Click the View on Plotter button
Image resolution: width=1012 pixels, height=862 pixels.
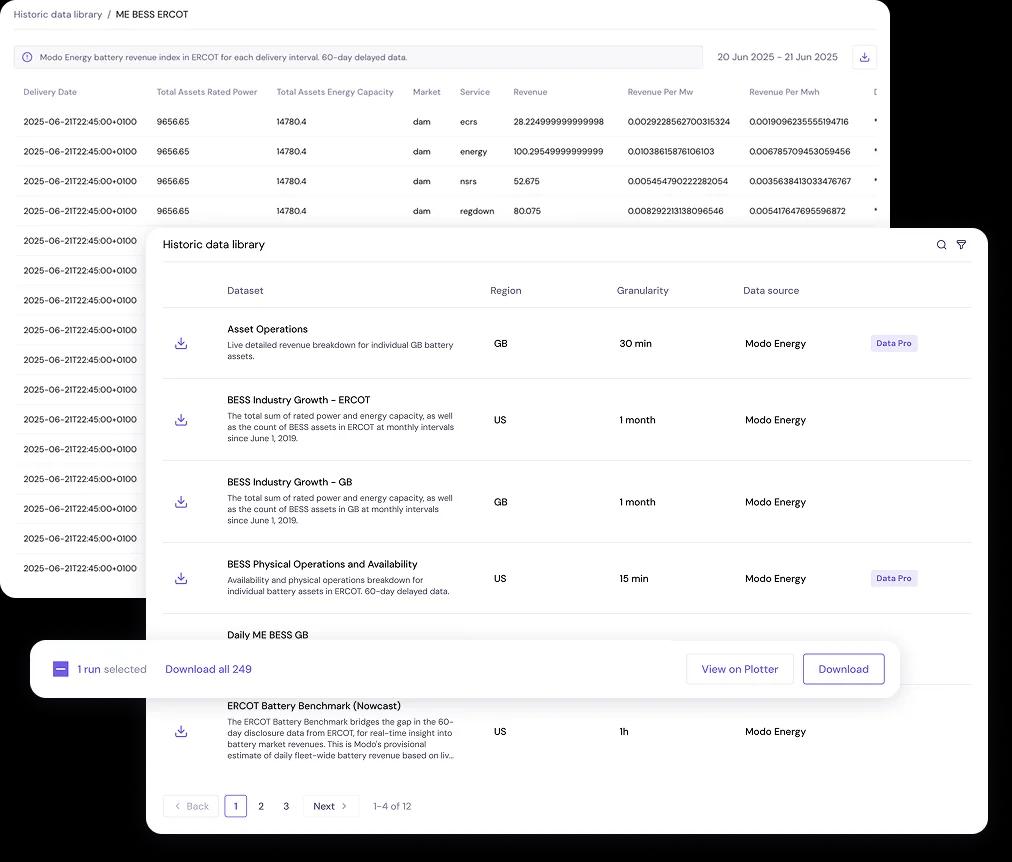pos(740,668)
